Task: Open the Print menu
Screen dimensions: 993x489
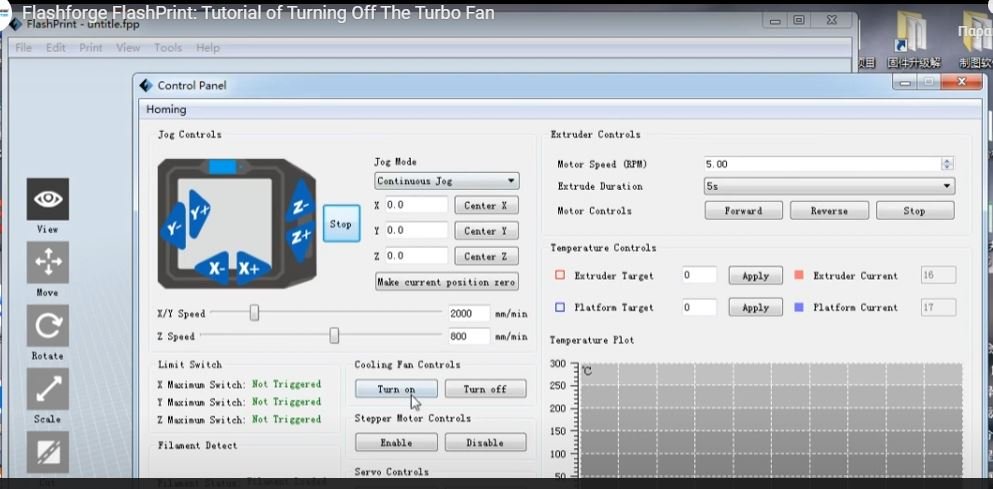Action: 91,48
